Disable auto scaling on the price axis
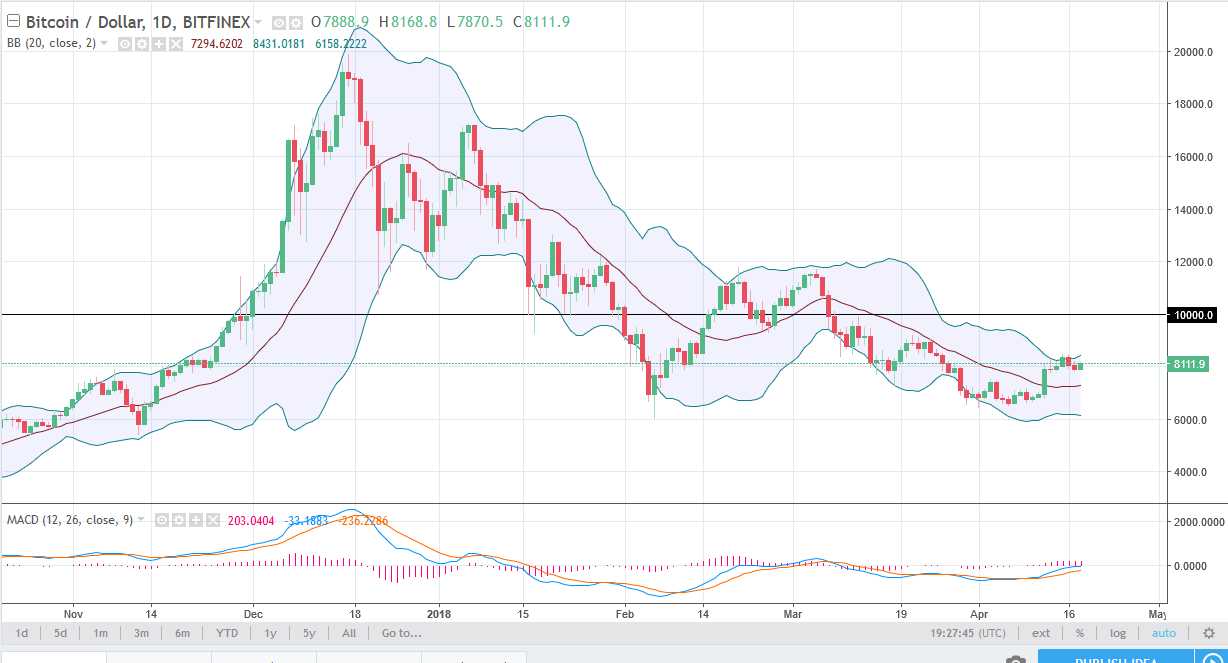The image size is (1228, 663). pos(1163,633)
